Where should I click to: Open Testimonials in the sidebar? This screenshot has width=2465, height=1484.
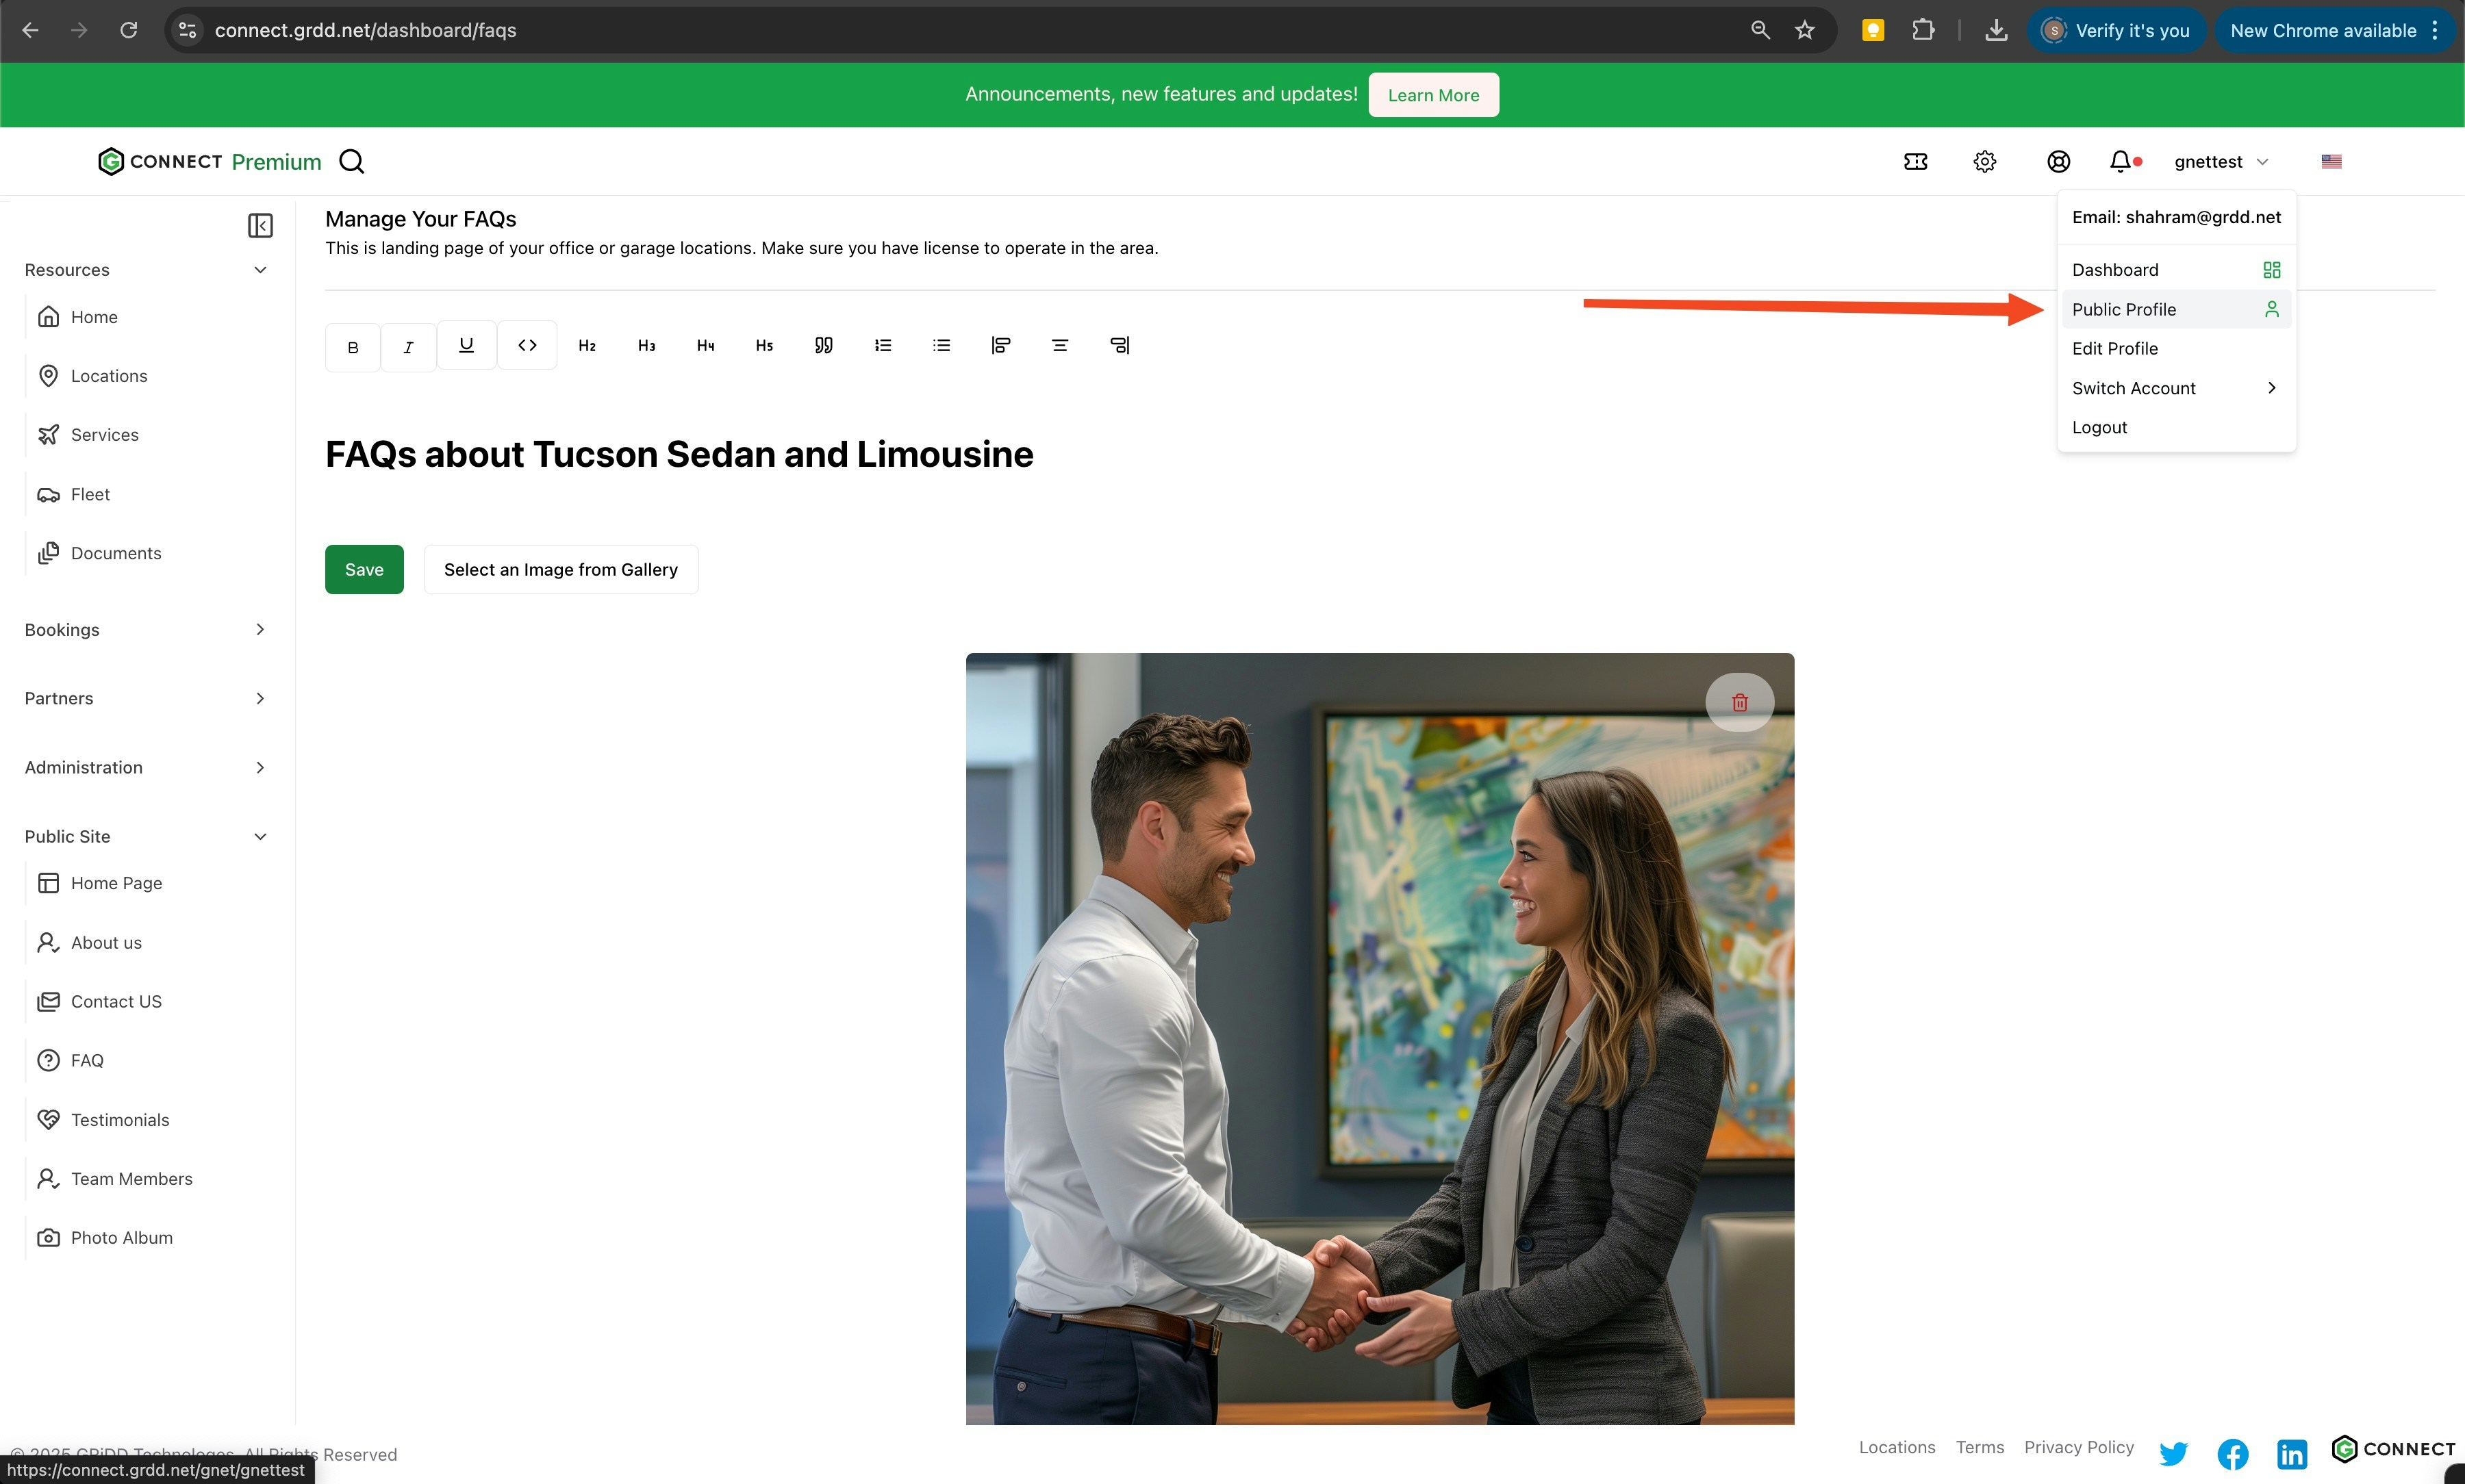tap(120, 1119)
